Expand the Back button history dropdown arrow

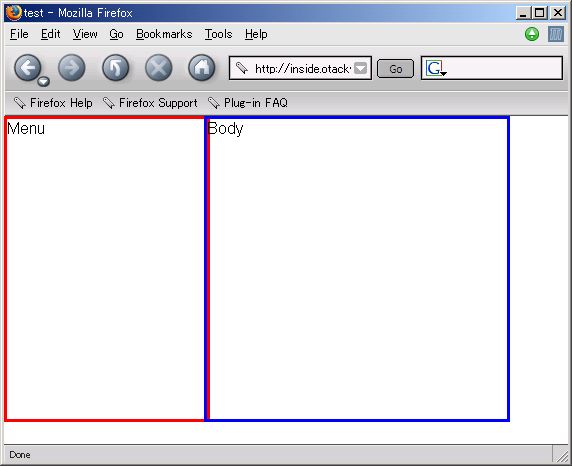(x=43, y=81)
